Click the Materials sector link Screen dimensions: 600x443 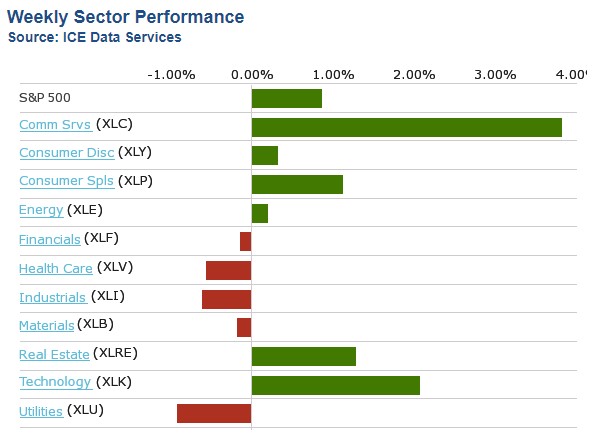[x=47, y=325]
